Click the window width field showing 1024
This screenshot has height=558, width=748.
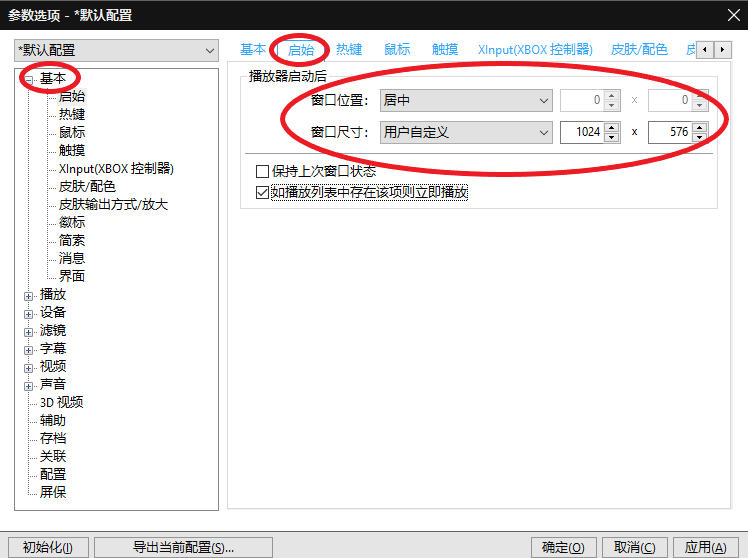pyautogui.click(x=582, y=132)
